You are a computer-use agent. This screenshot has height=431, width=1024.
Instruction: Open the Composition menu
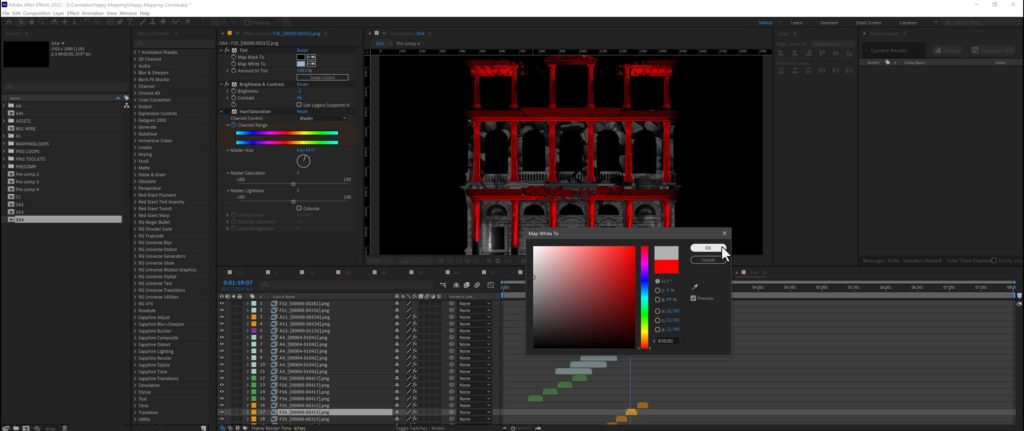(37, 13)
